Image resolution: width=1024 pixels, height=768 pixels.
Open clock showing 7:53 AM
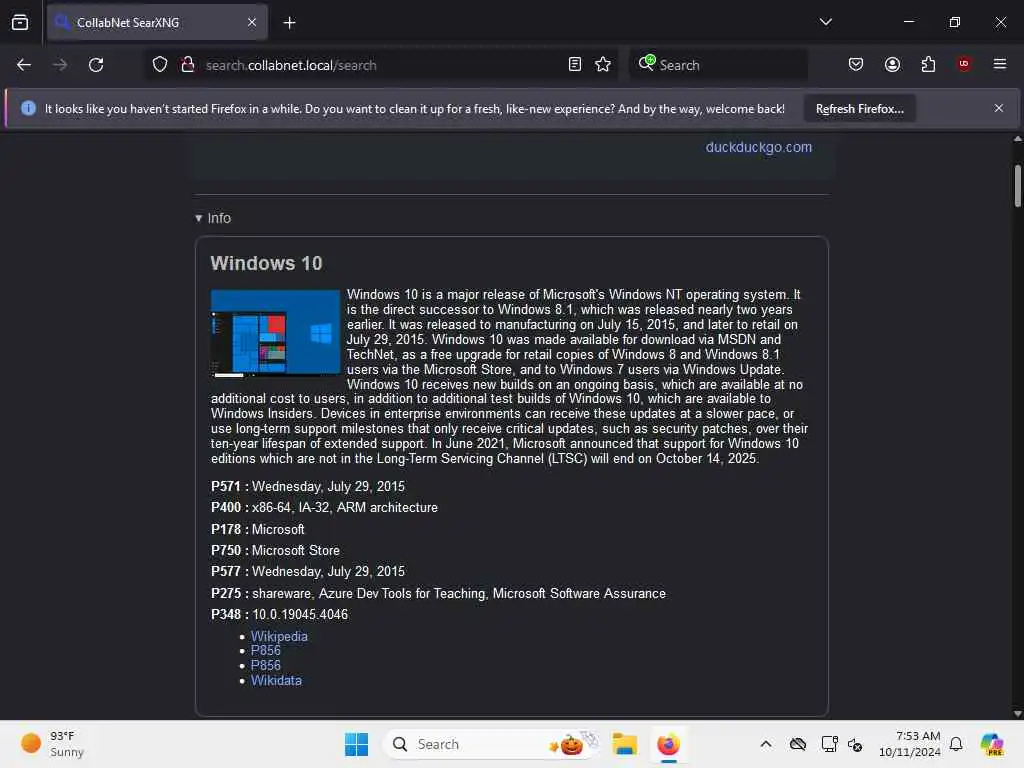[x=909, y=744]
